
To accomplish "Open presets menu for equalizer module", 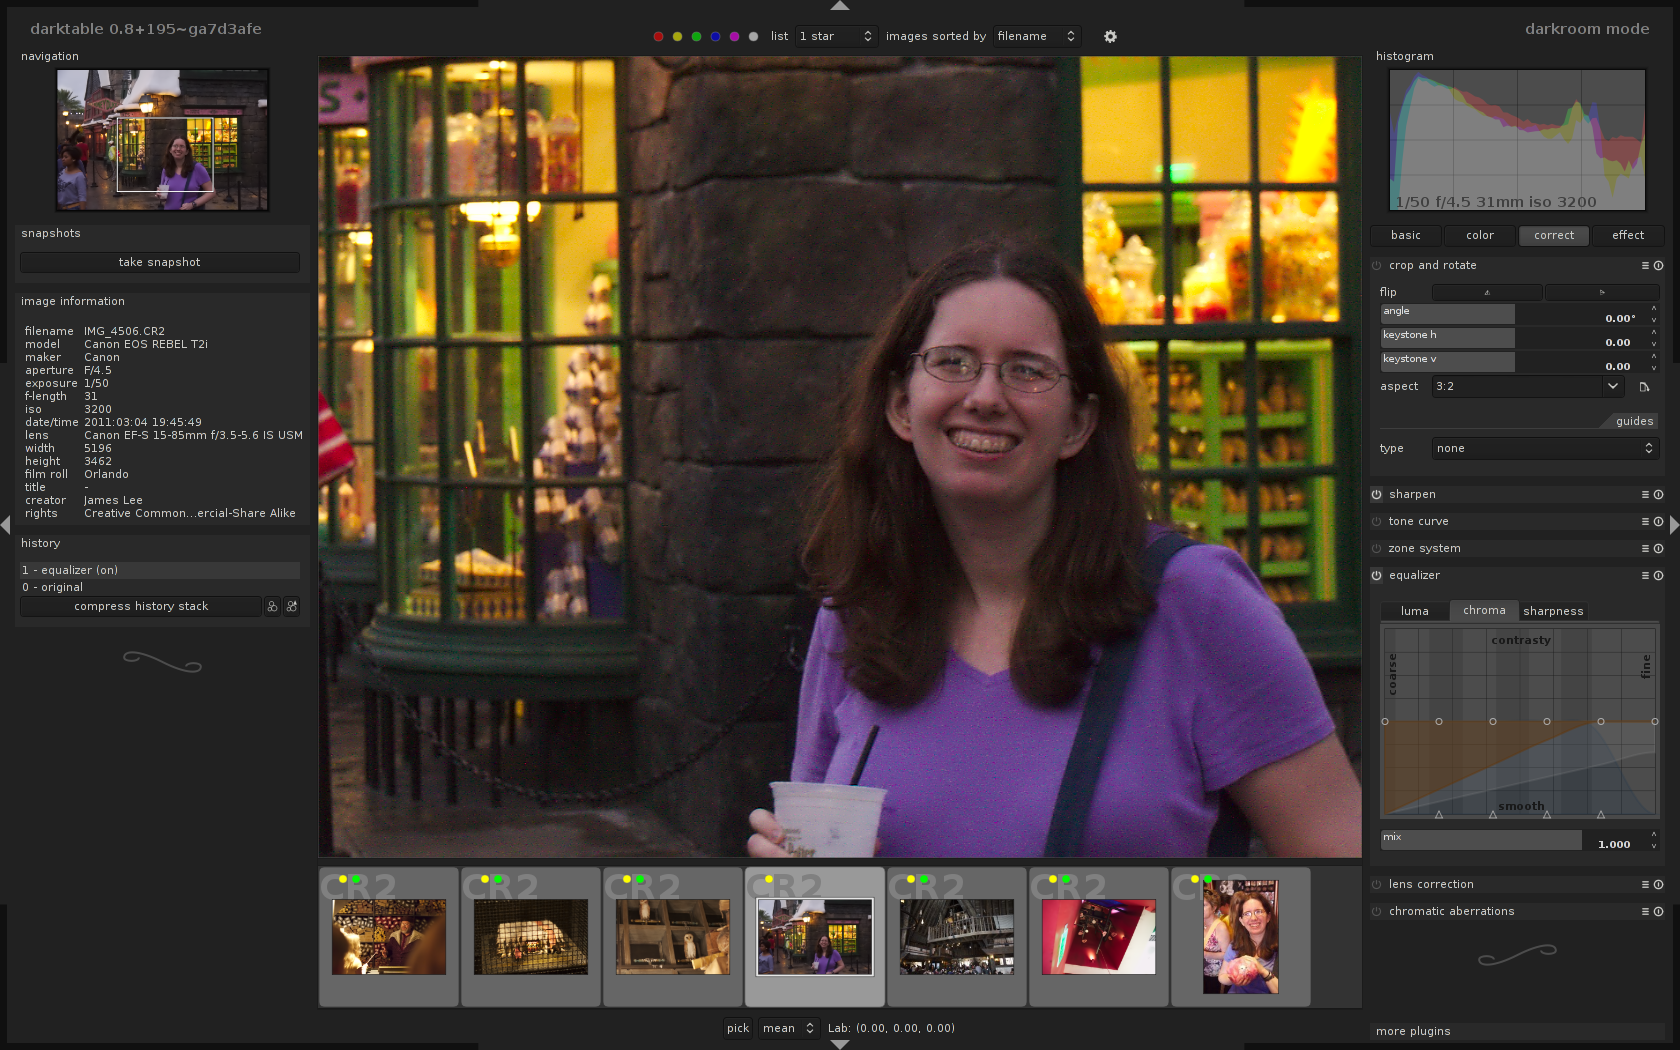I will 1645,576.
